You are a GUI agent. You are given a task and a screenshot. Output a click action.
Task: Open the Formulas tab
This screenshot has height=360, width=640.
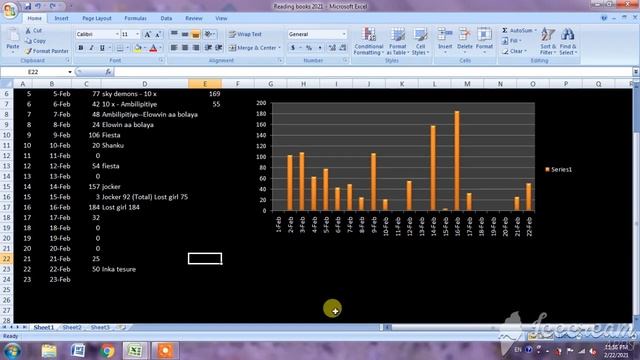click(x=135, y=18)
